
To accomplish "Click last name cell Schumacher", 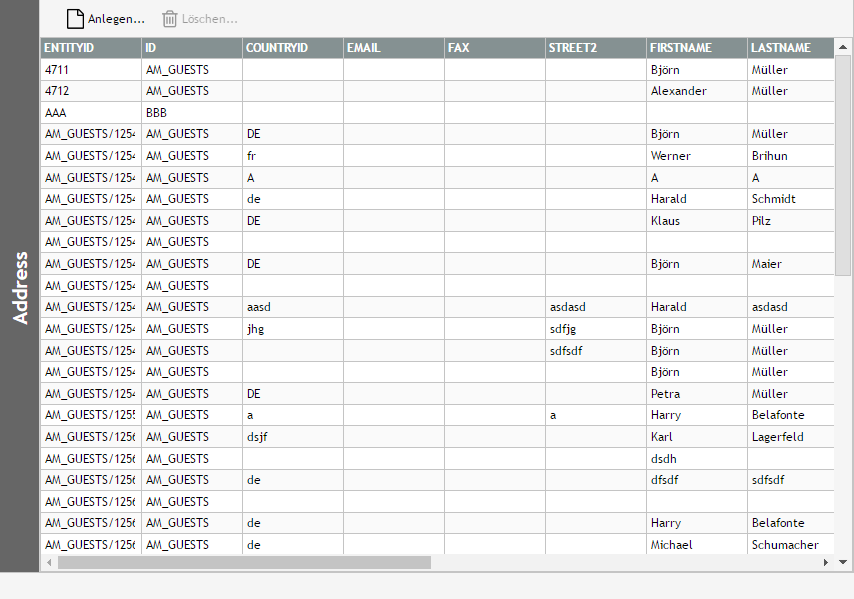I will 790,545.
